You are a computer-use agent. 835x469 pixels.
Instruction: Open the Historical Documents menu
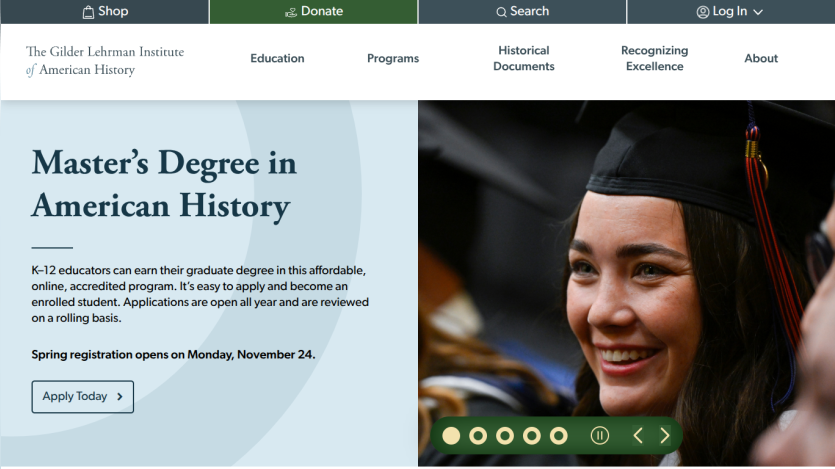pos(523,59)
